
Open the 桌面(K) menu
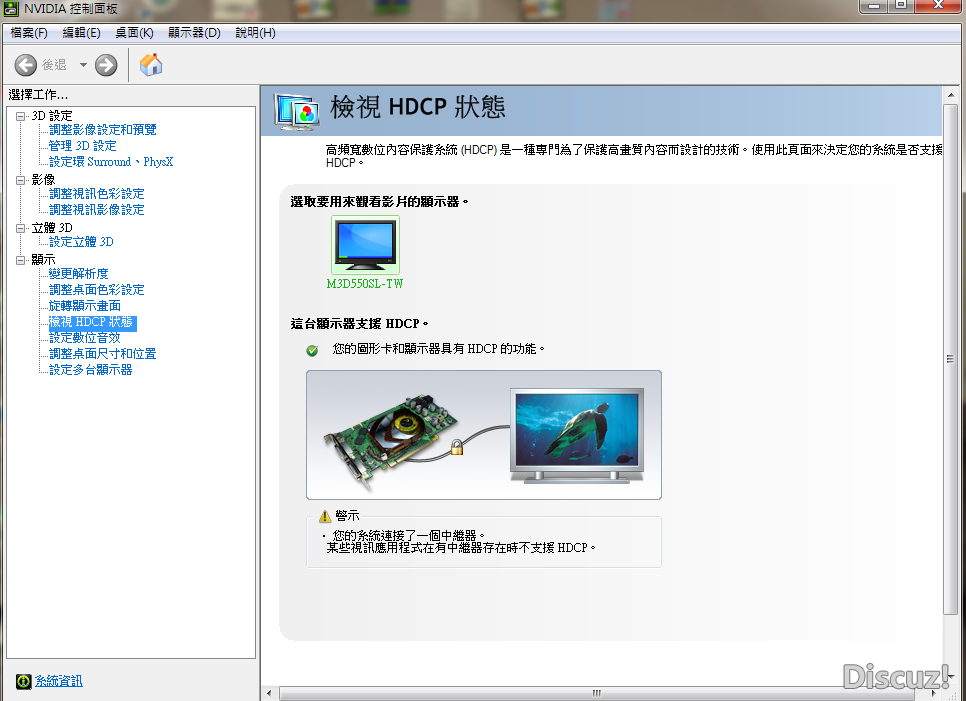(134, 33)
